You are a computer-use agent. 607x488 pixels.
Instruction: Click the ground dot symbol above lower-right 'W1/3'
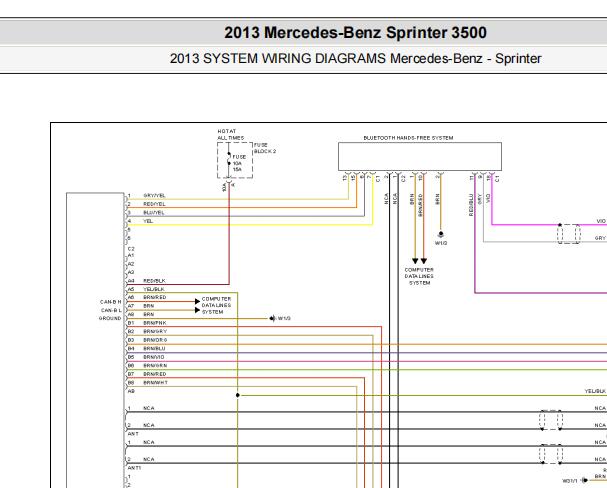coord(441,234)
